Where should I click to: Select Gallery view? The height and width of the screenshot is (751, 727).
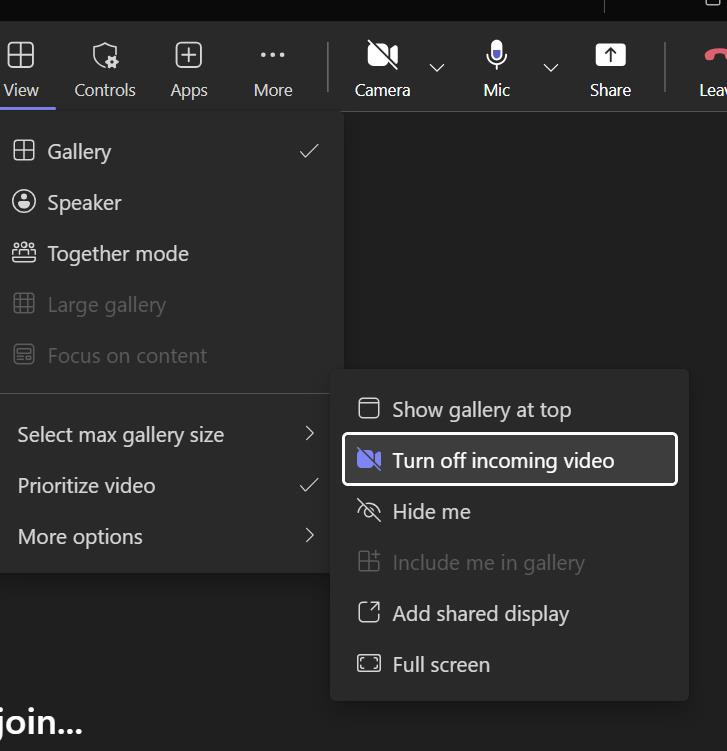click(165, 151)
